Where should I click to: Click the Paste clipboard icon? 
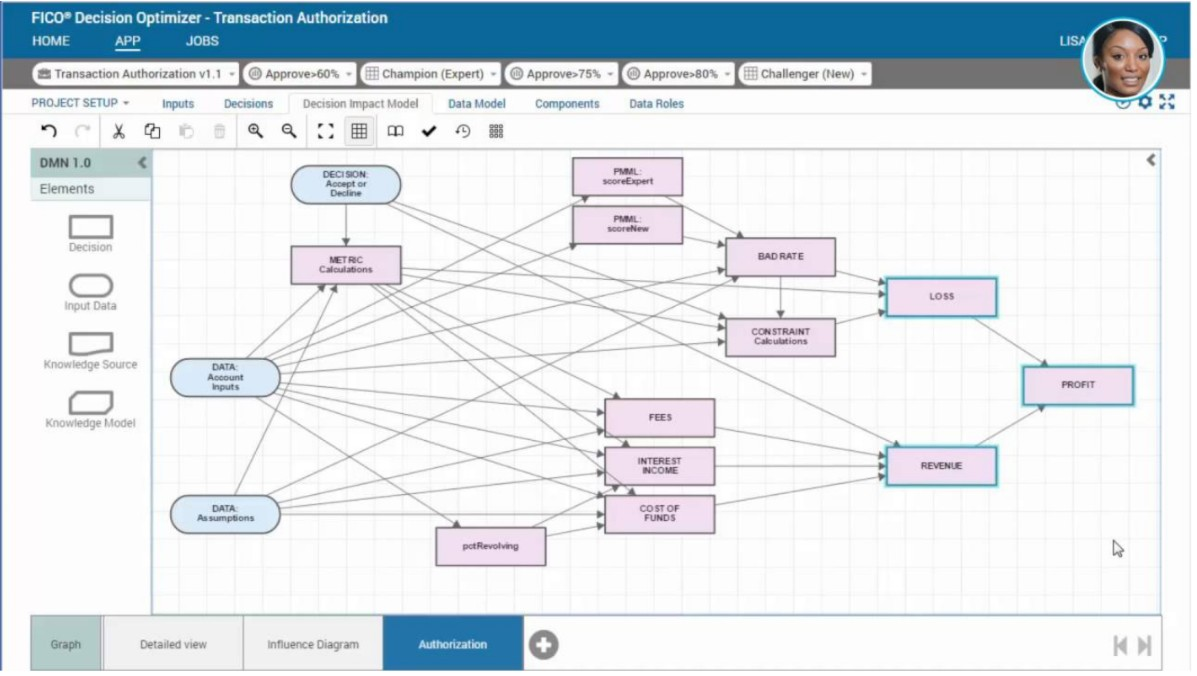(186, 131)
